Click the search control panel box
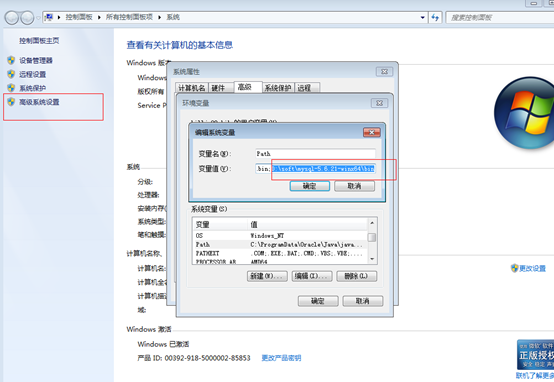 click(x=500, y=17)
